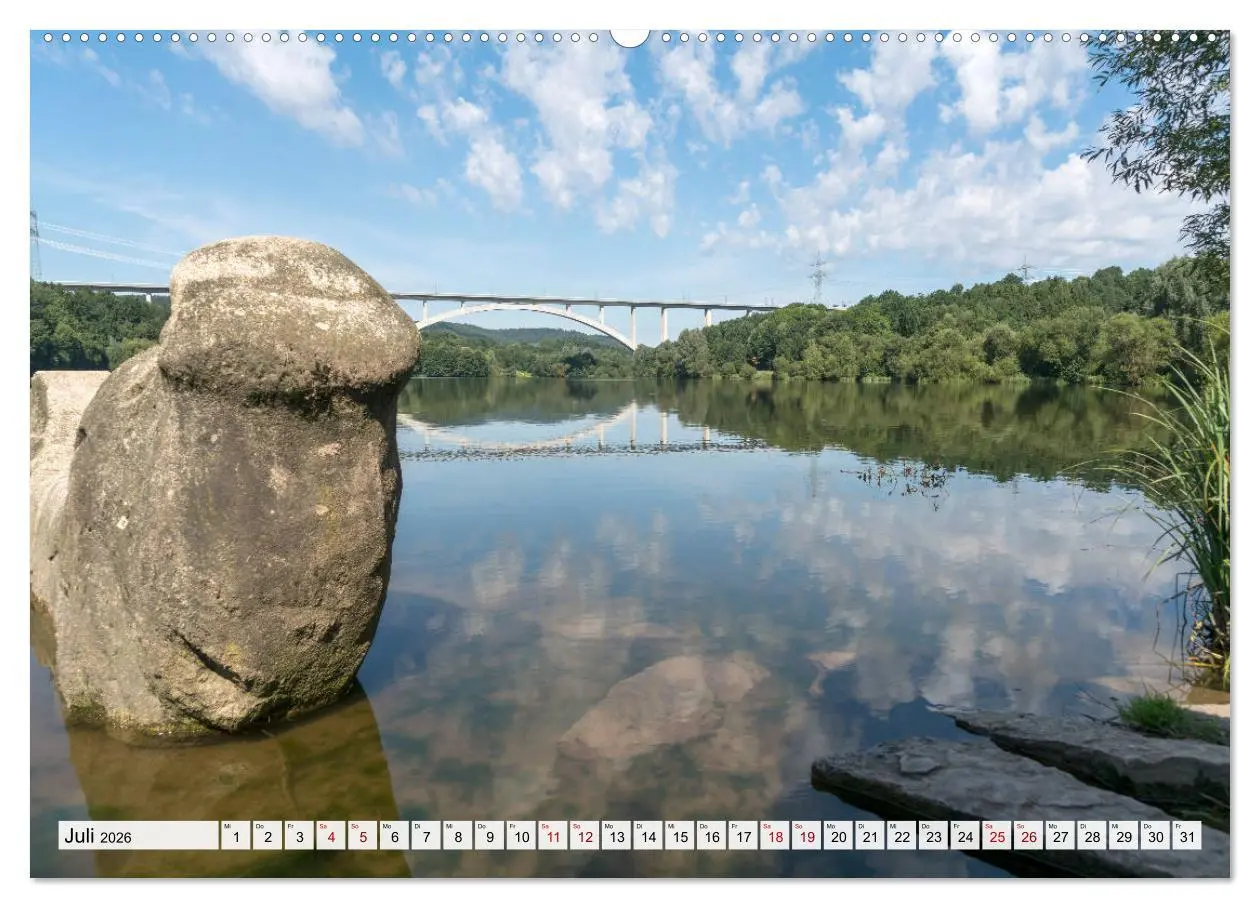The width and height of the screenshot is (1260, 908).
Task: Select day 1 in the calendar strip
Action: (235, 836)
